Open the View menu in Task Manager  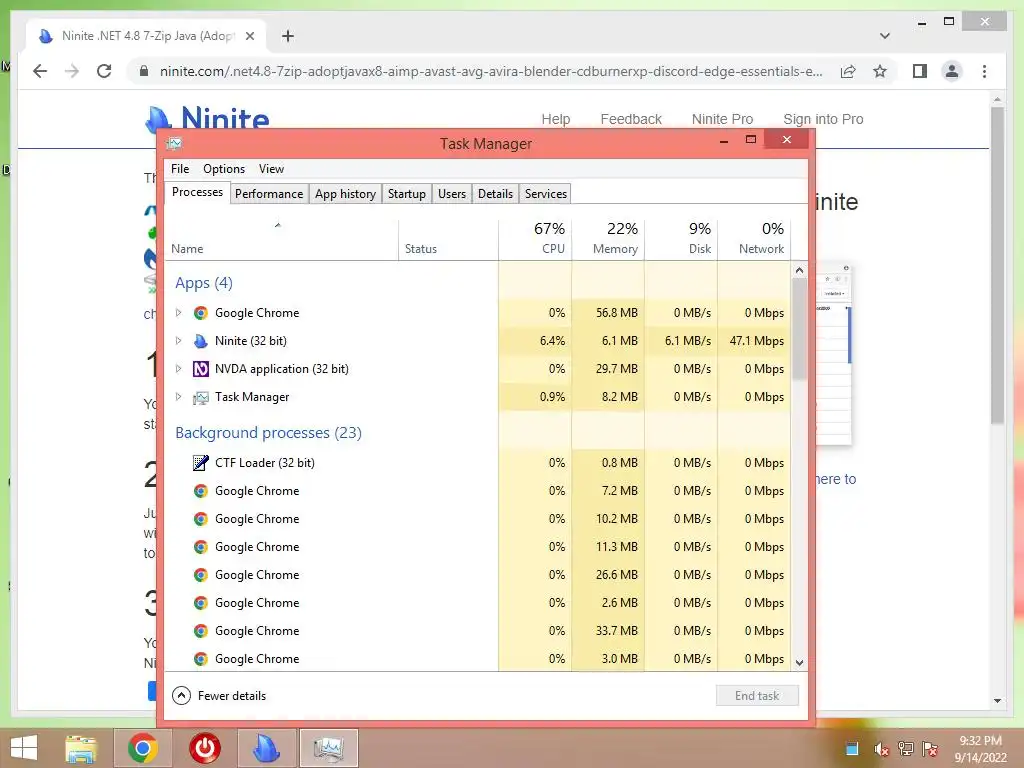(x=271, y=168)
